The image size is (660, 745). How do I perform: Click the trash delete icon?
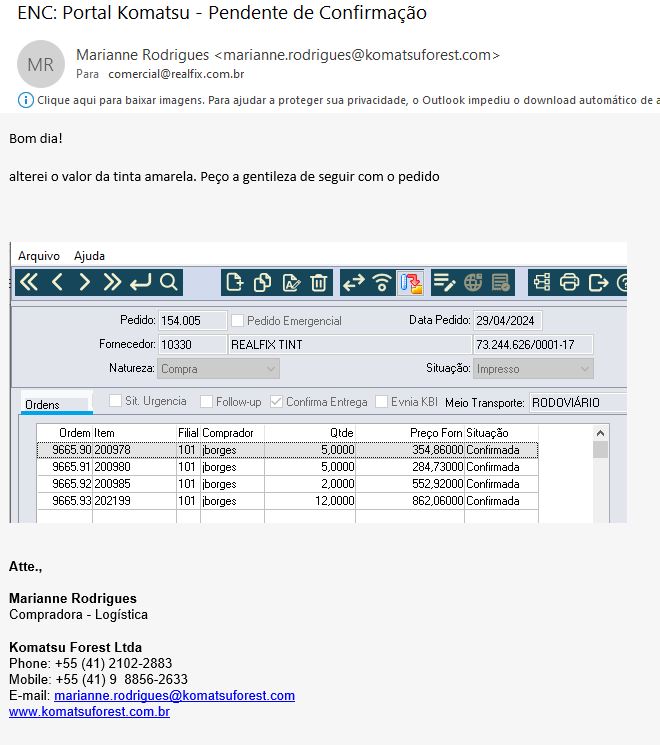tap(318, 282)
